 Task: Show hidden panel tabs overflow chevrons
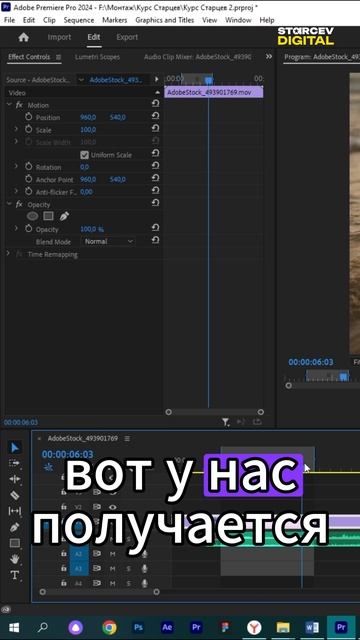click(x=269, y=57)
